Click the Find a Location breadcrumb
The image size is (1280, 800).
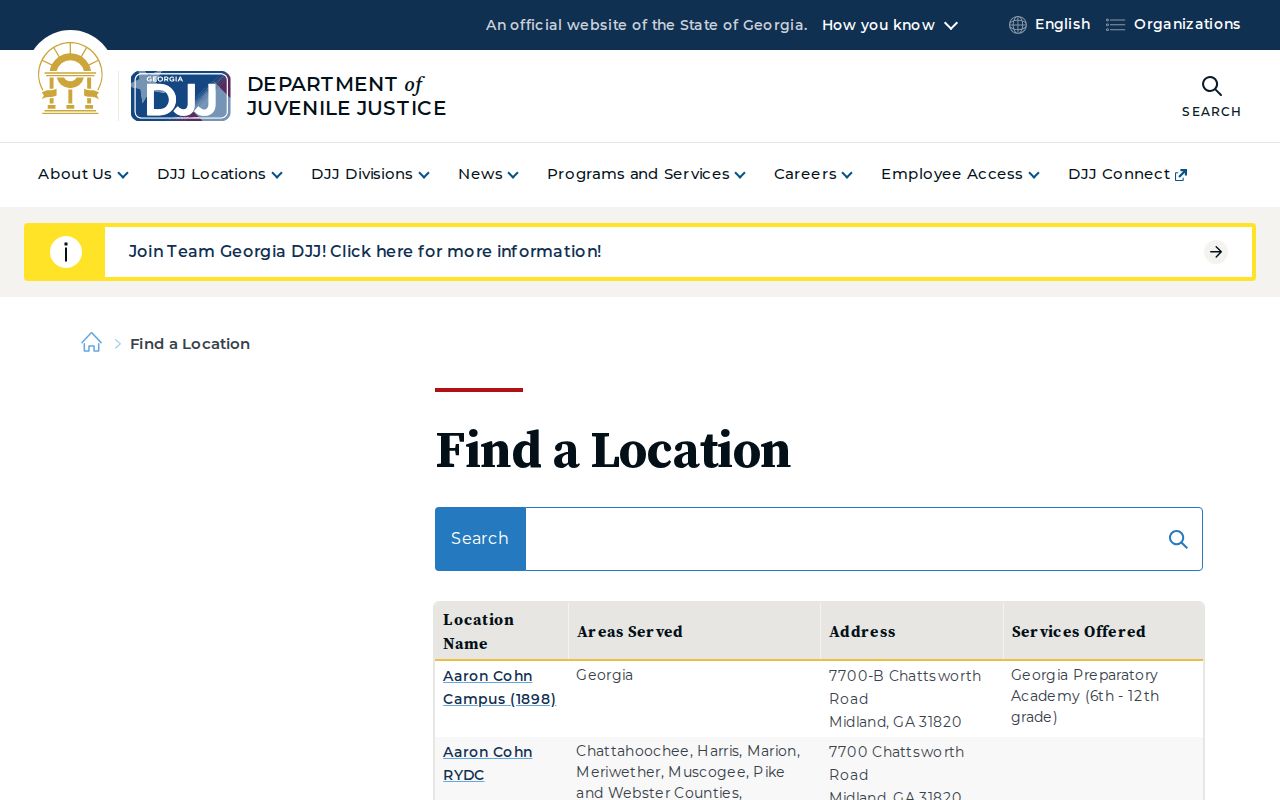[190, 344]
